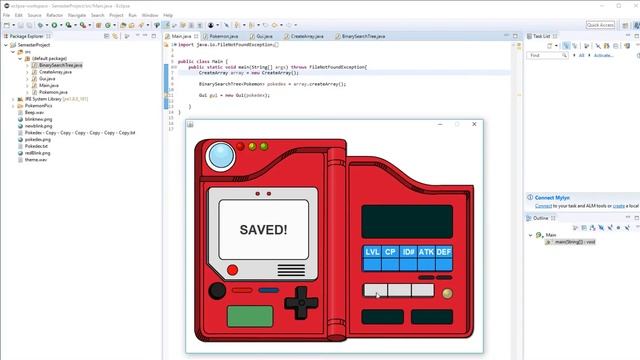The height and width of the screenshot is (360, 640).
Task: Click the Save toolbar icon
Action: click(x=20, y=25)
